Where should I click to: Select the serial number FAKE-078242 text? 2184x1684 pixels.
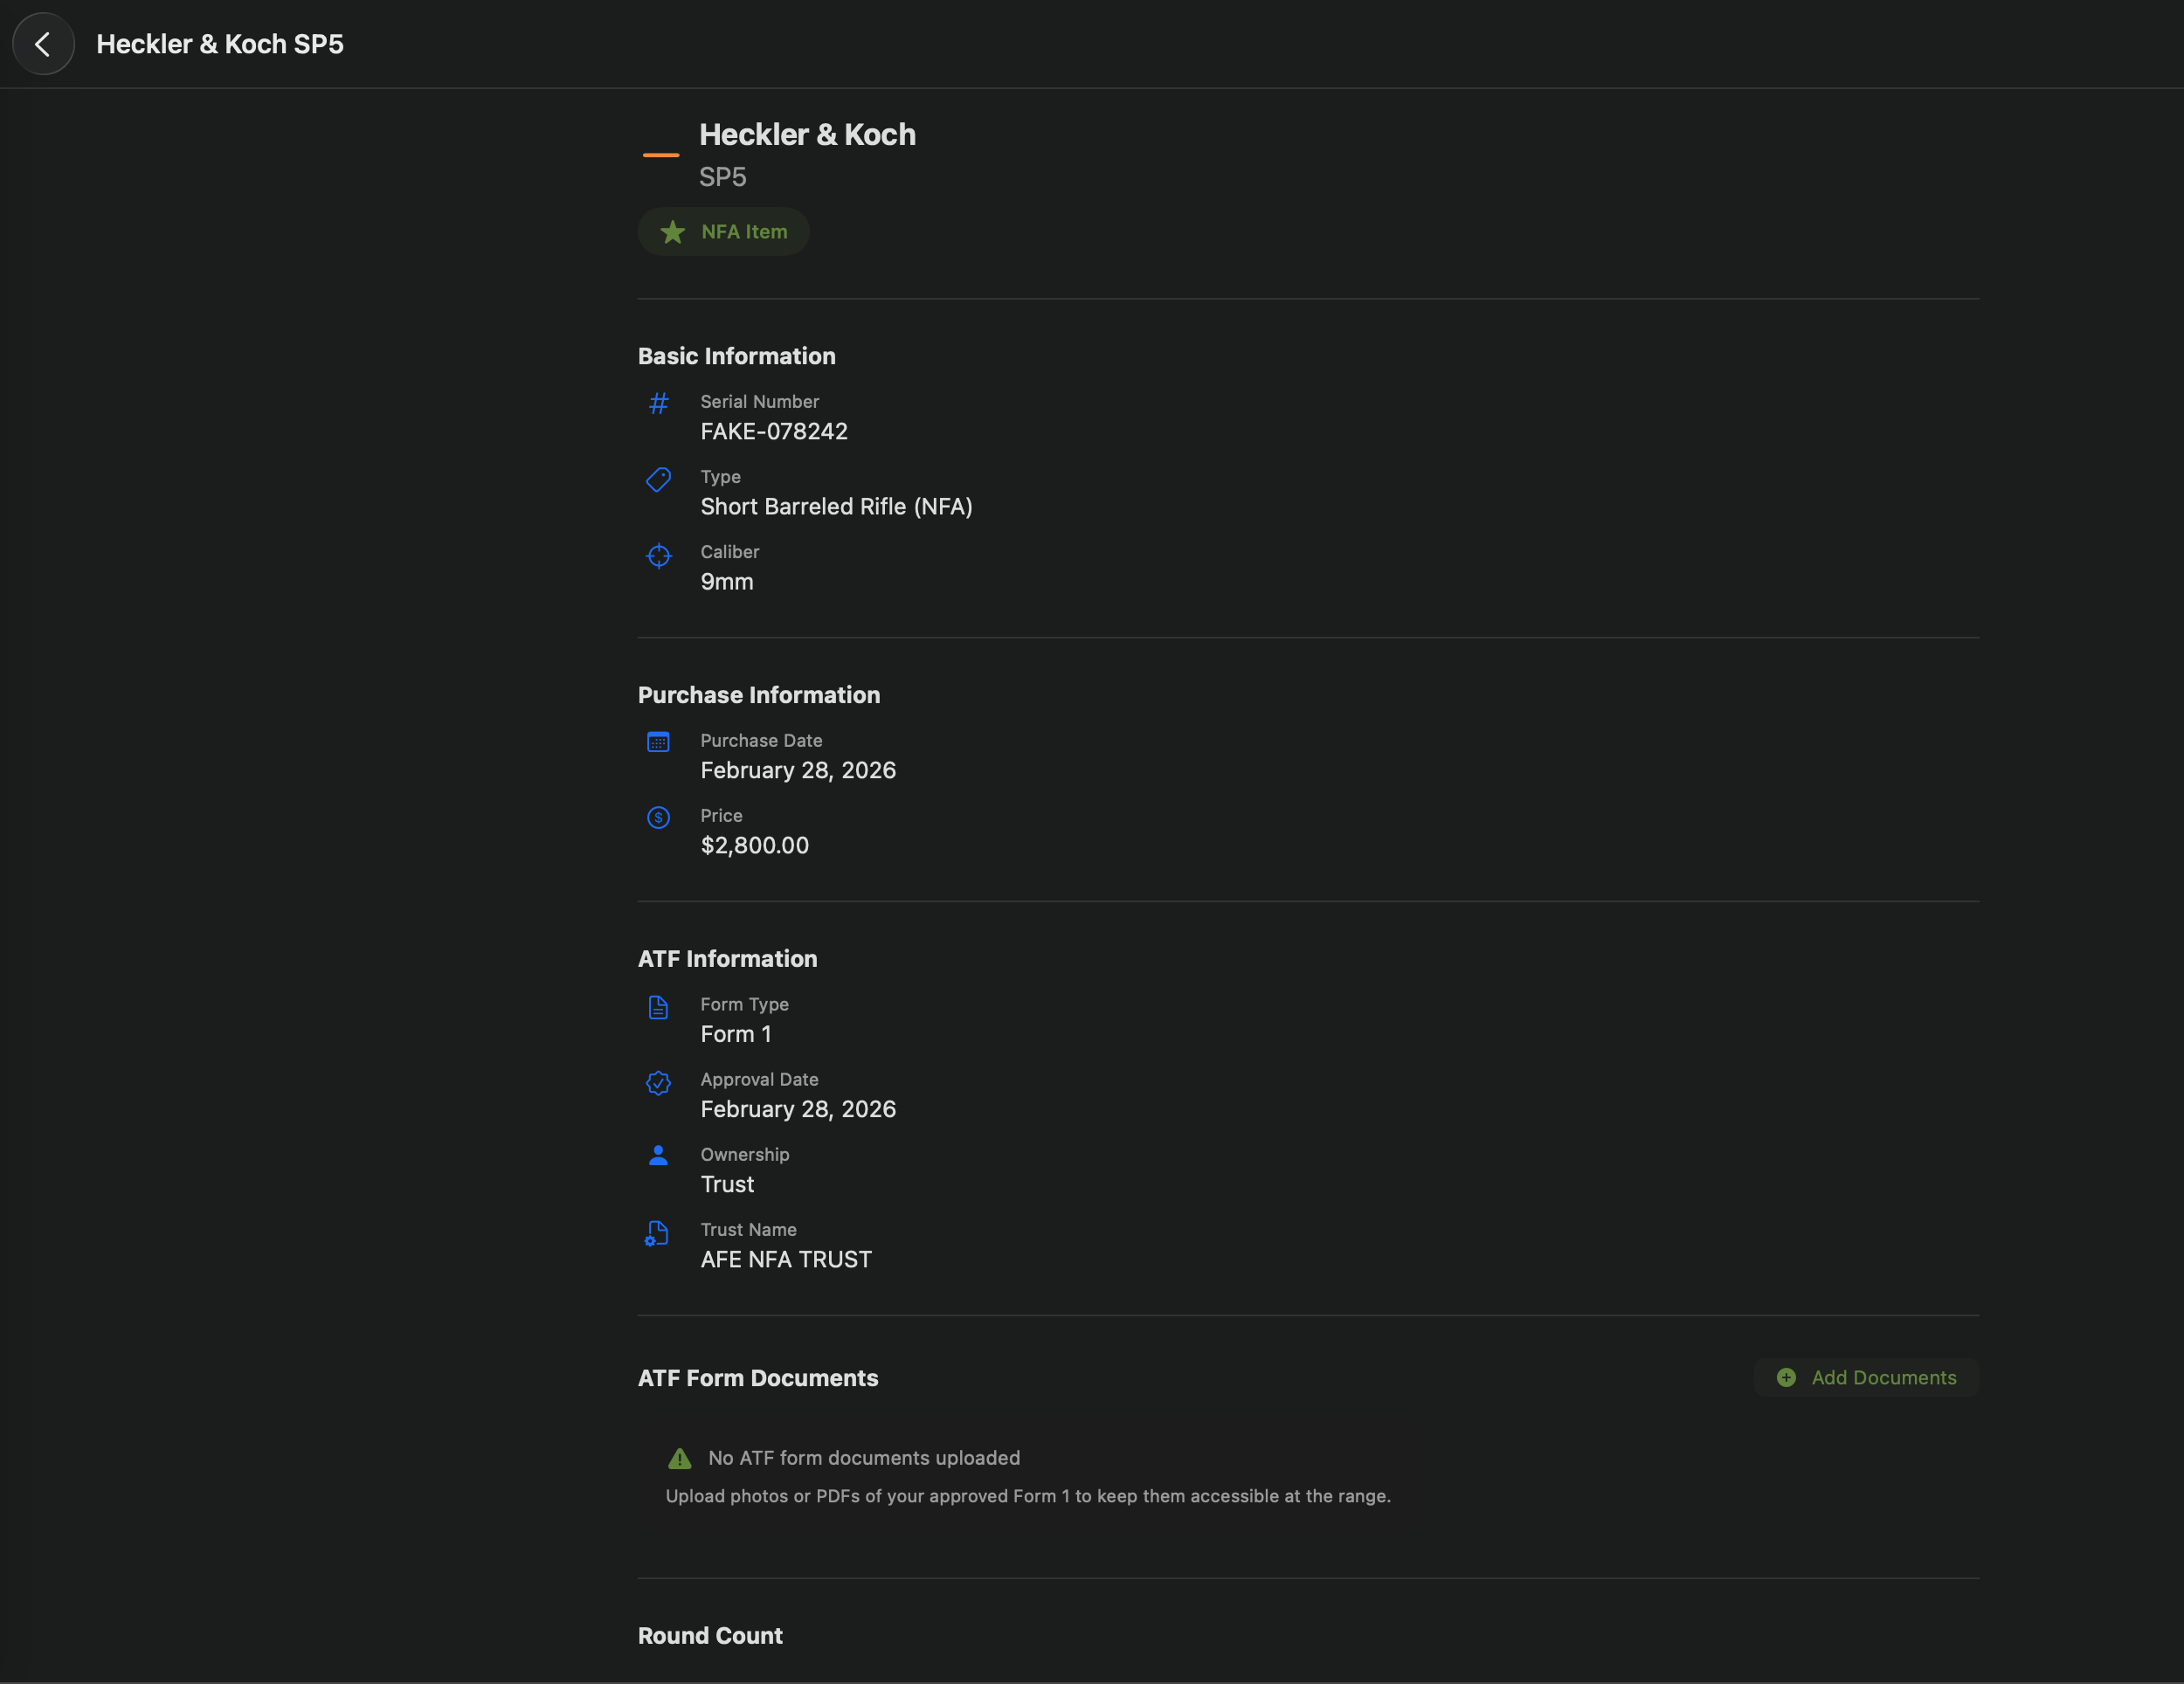tap(773, 431)
